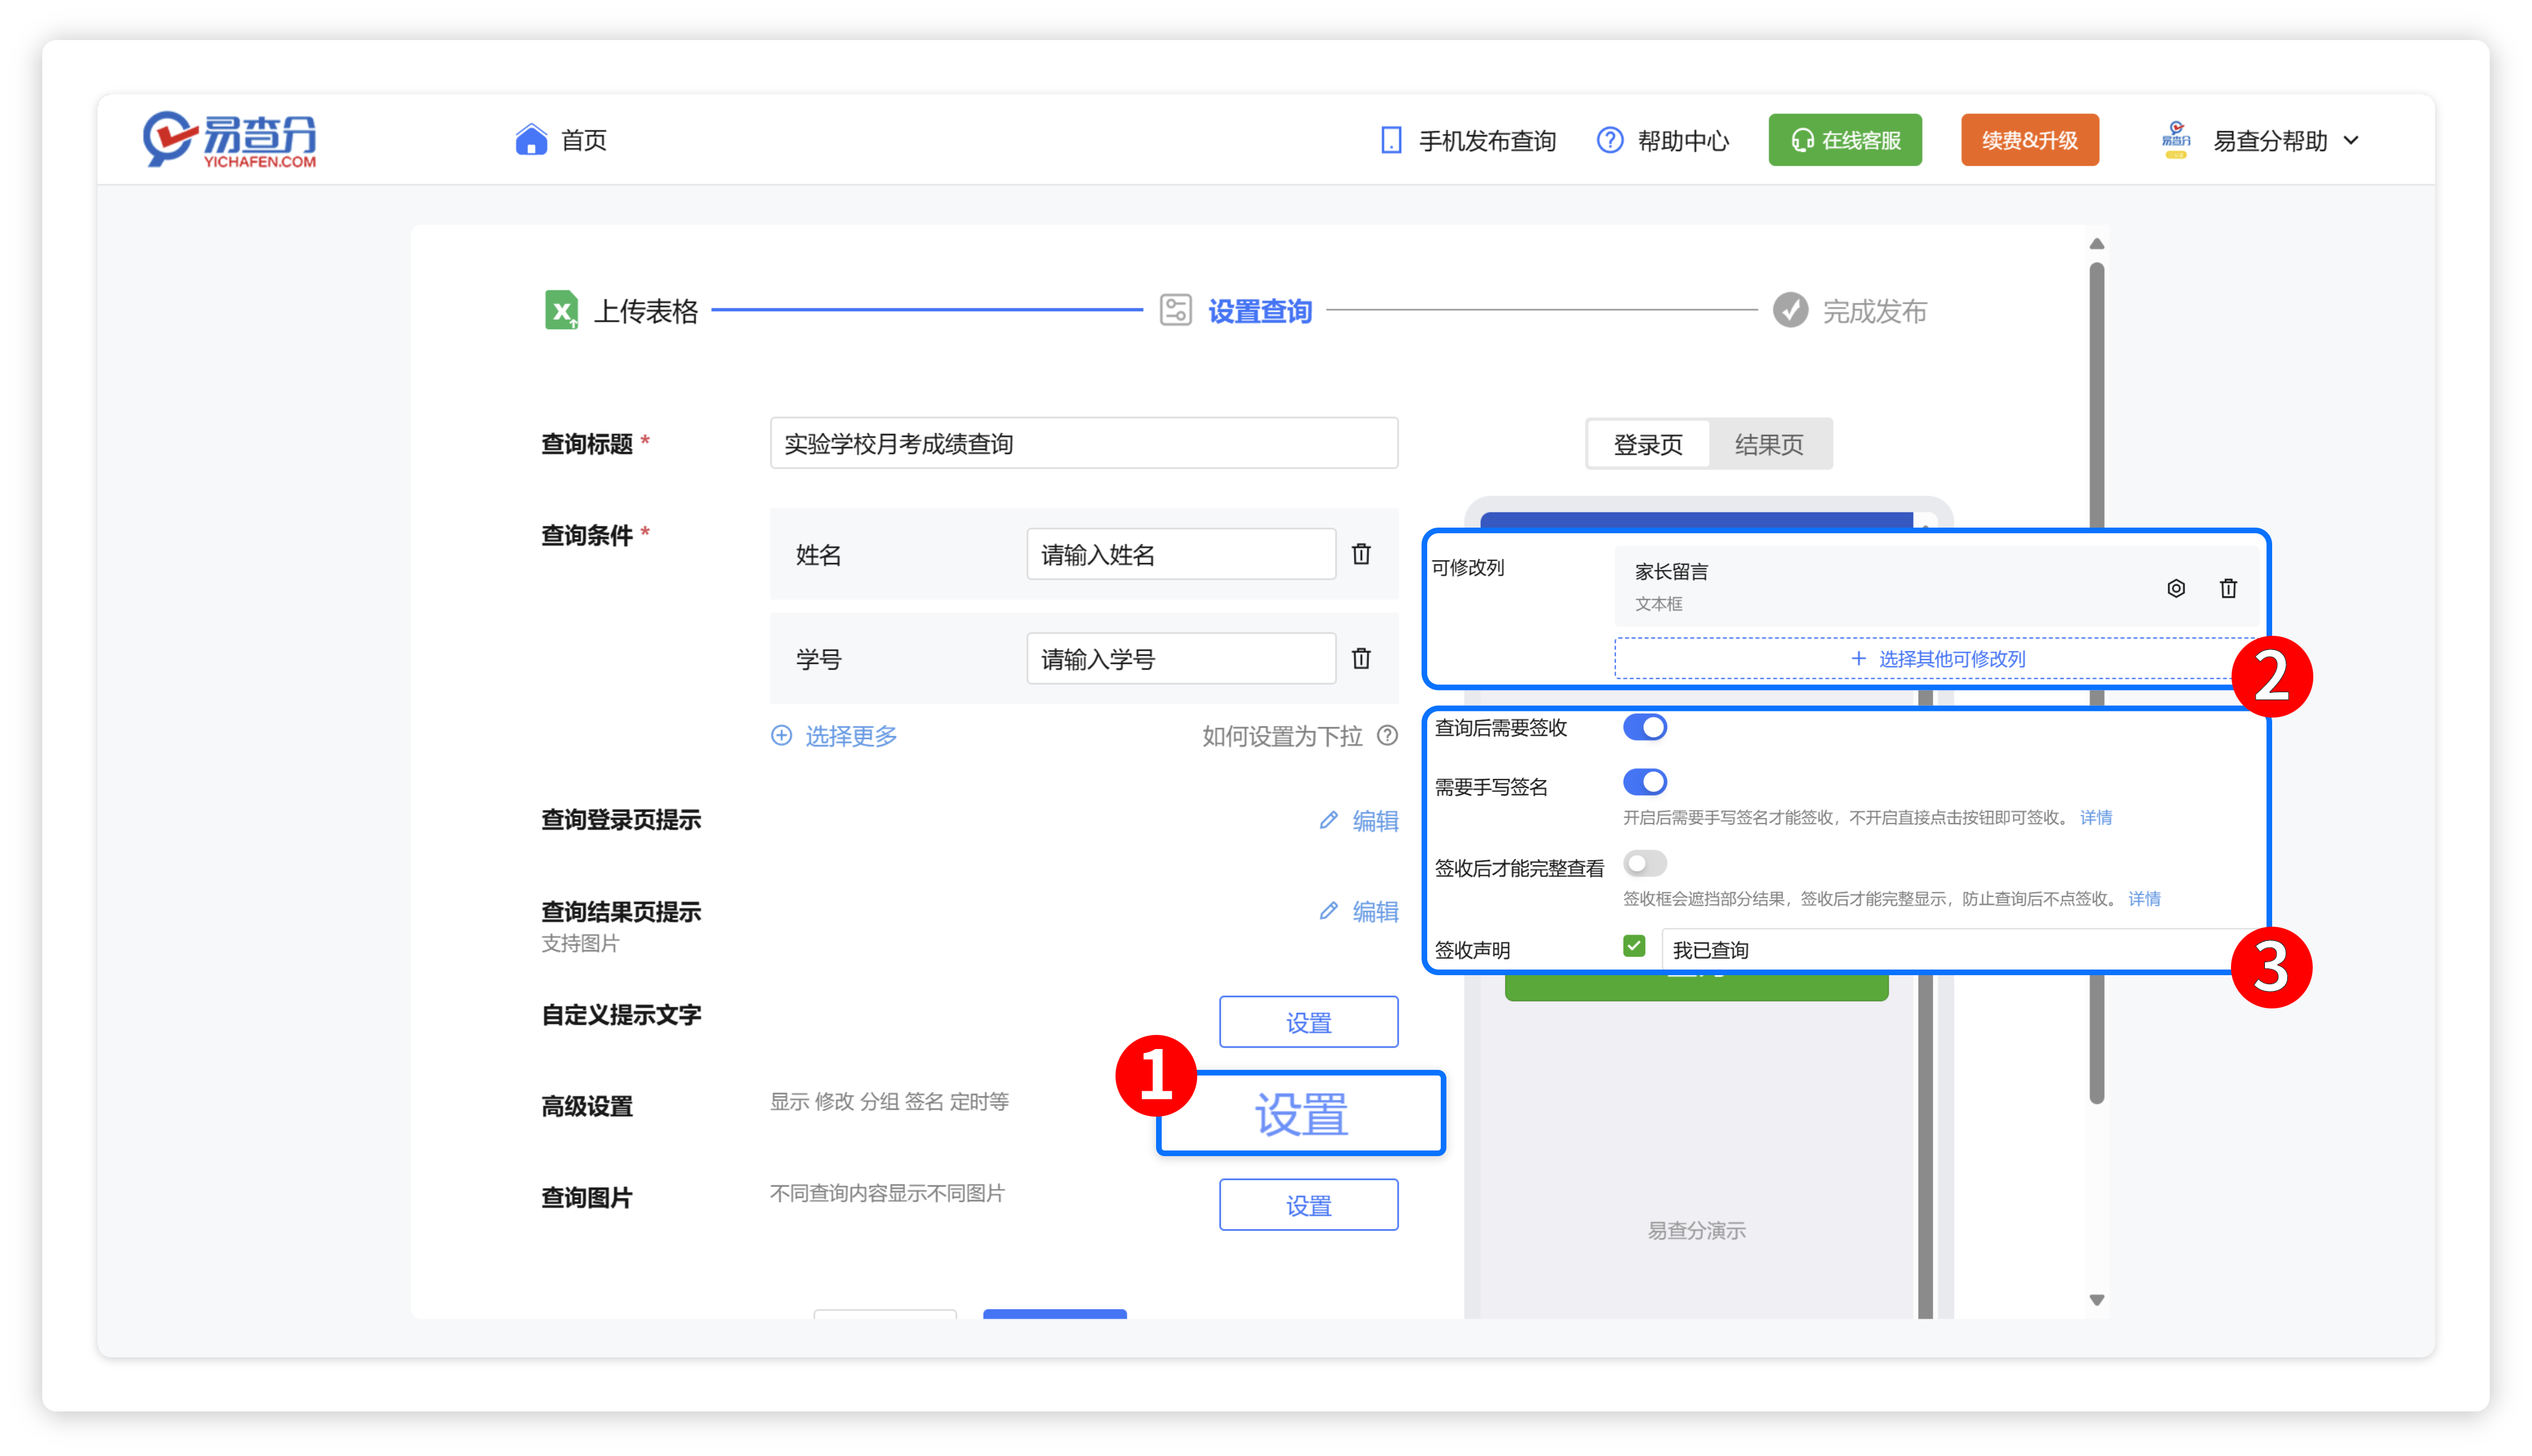Click the scrollbar down arrow of the panel
The image size is (2532, 1456).
(2097, 1300)
